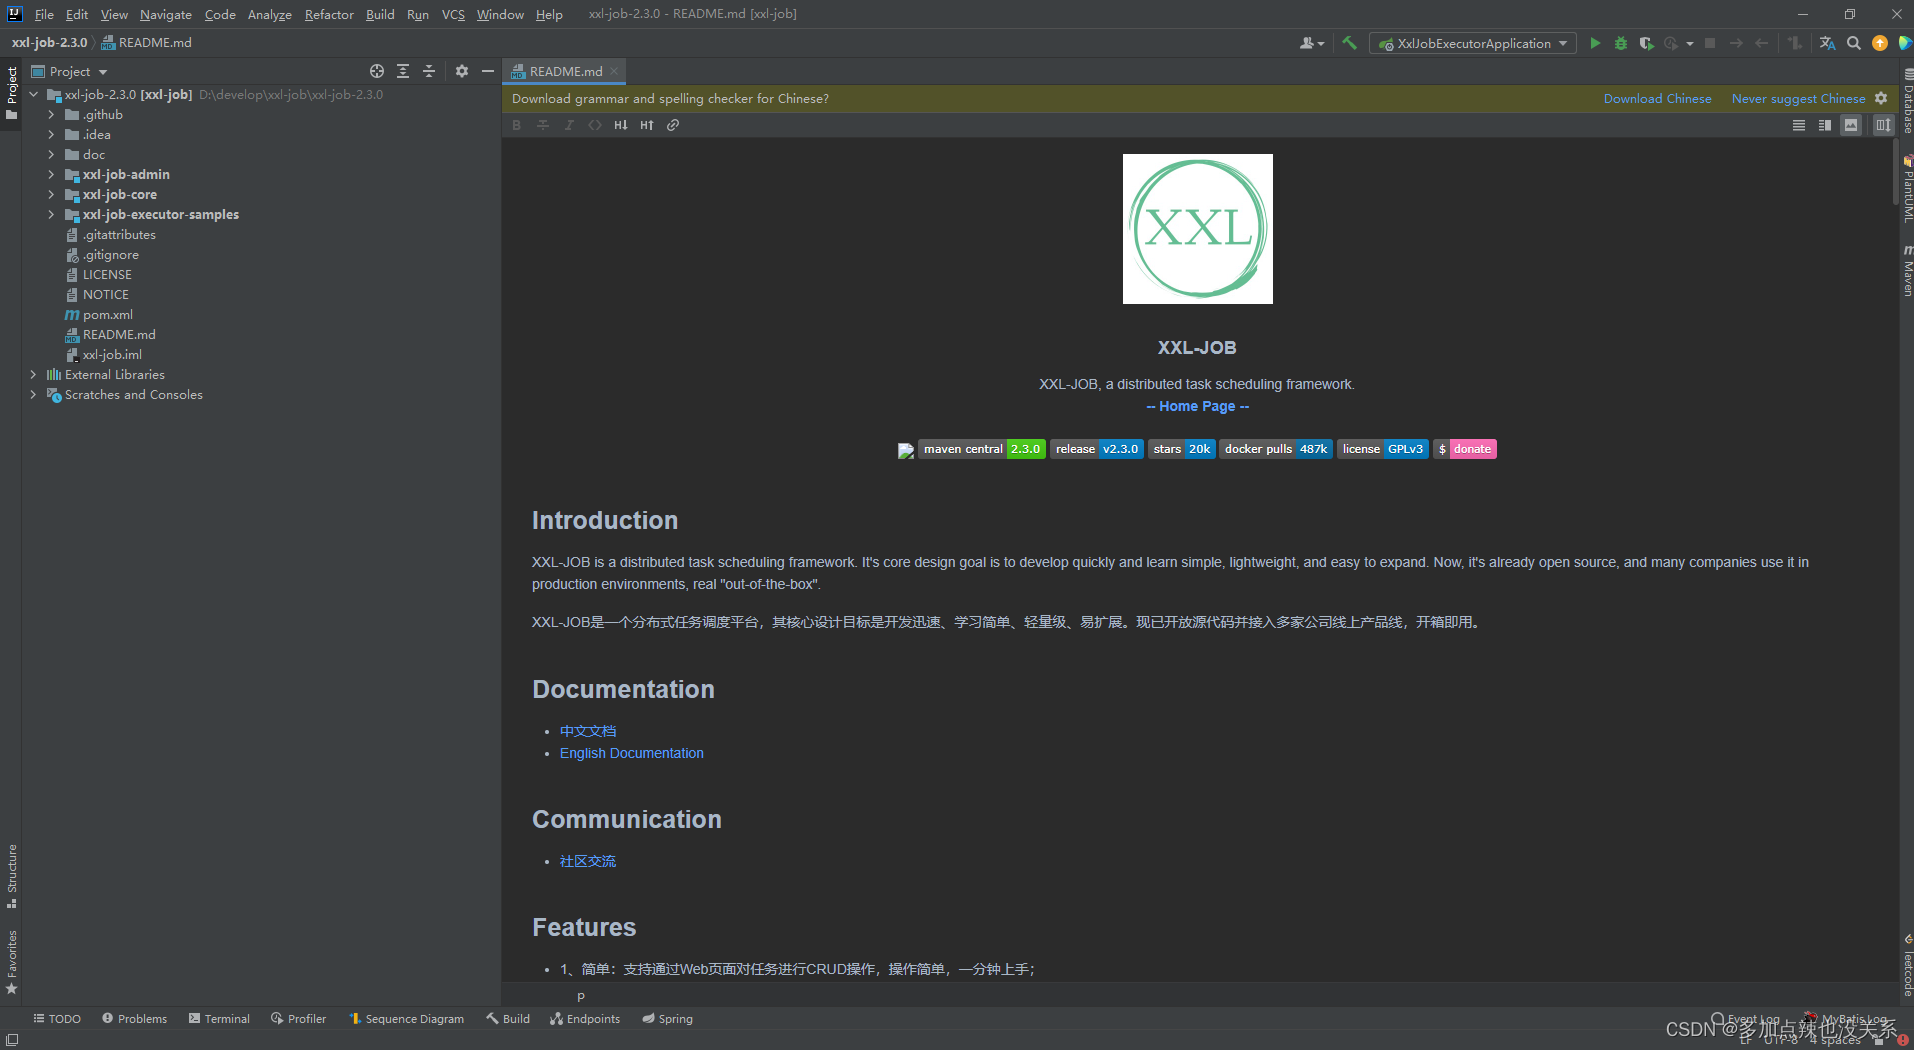Image resolution: width=1914 pixels, height=1050 pixels.
Task: Click the Header level up (H↑) icon
Action: (647, 125)
